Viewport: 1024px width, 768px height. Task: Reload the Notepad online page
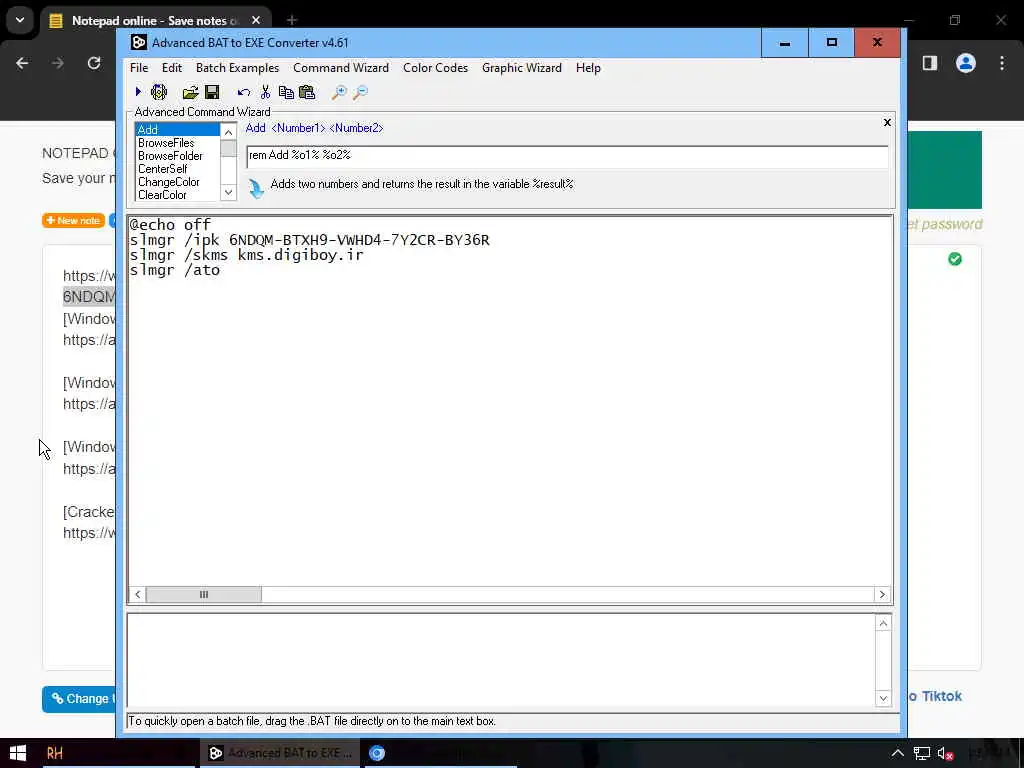click(x=94, y=63)
